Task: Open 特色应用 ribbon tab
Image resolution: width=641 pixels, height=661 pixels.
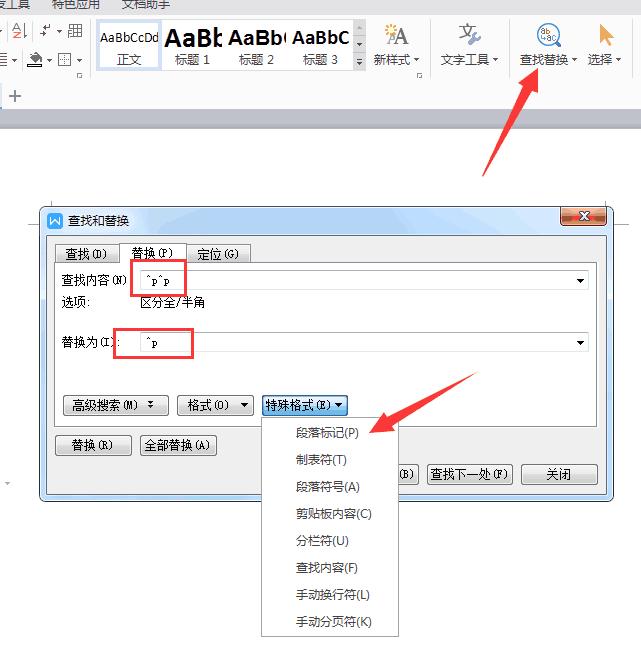Action: pyautogui.click(x=76, y=5)
